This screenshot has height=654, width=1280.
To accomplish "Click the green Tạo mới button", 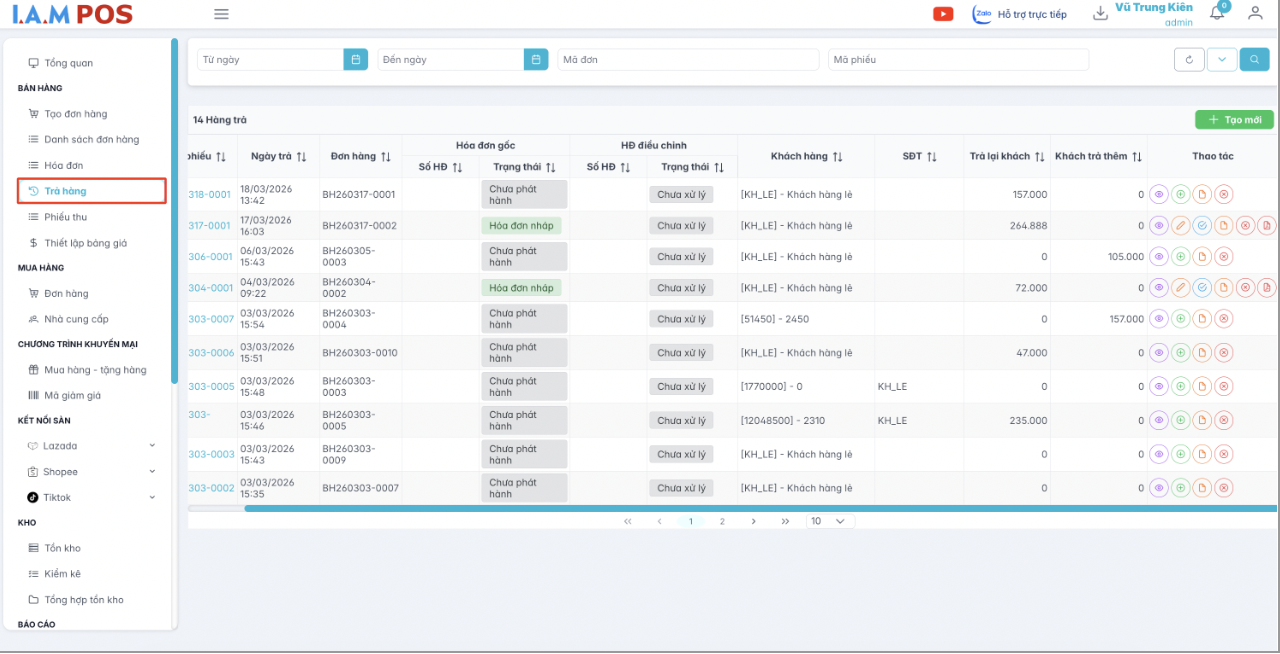I will tap(1234, 120).
